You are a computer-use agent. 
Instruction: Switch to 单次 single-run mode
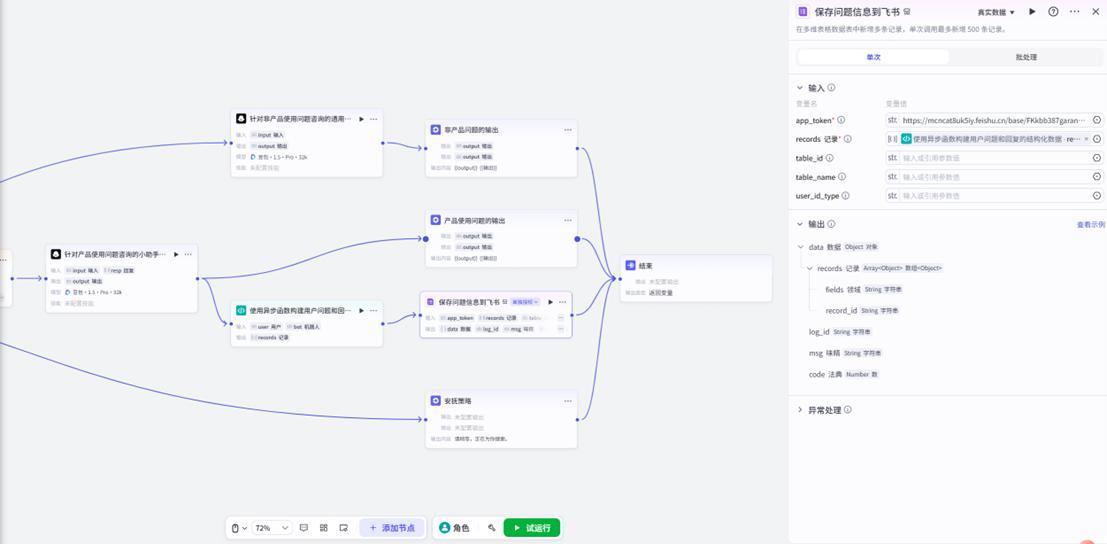pos(873,57)
